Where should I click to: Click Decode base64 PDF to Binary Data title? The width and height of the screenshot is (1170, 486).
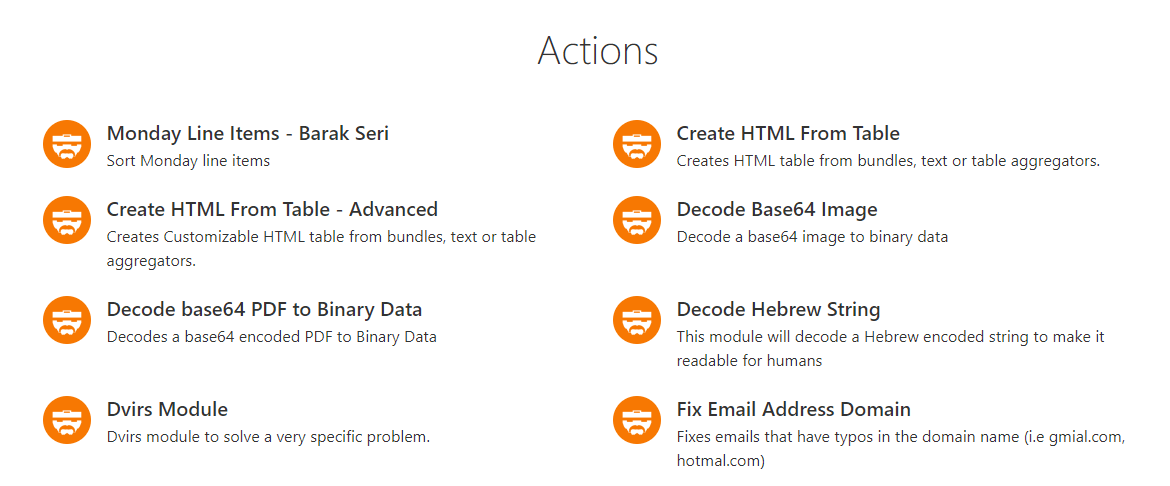tap(264, 309)
